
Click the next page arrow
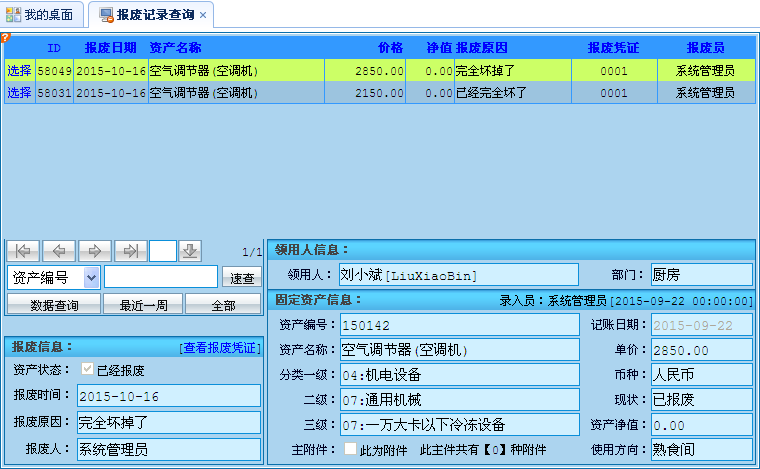(x=95, y=251)
